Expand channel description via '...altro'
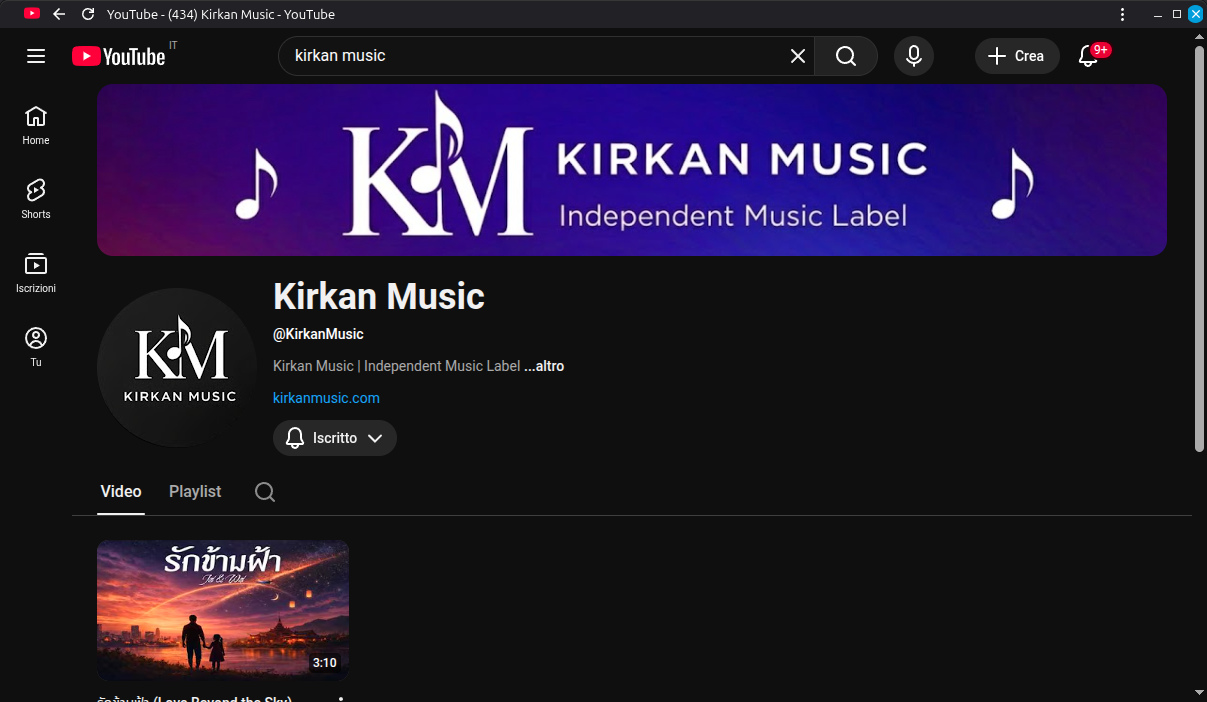 click(544, 366)
